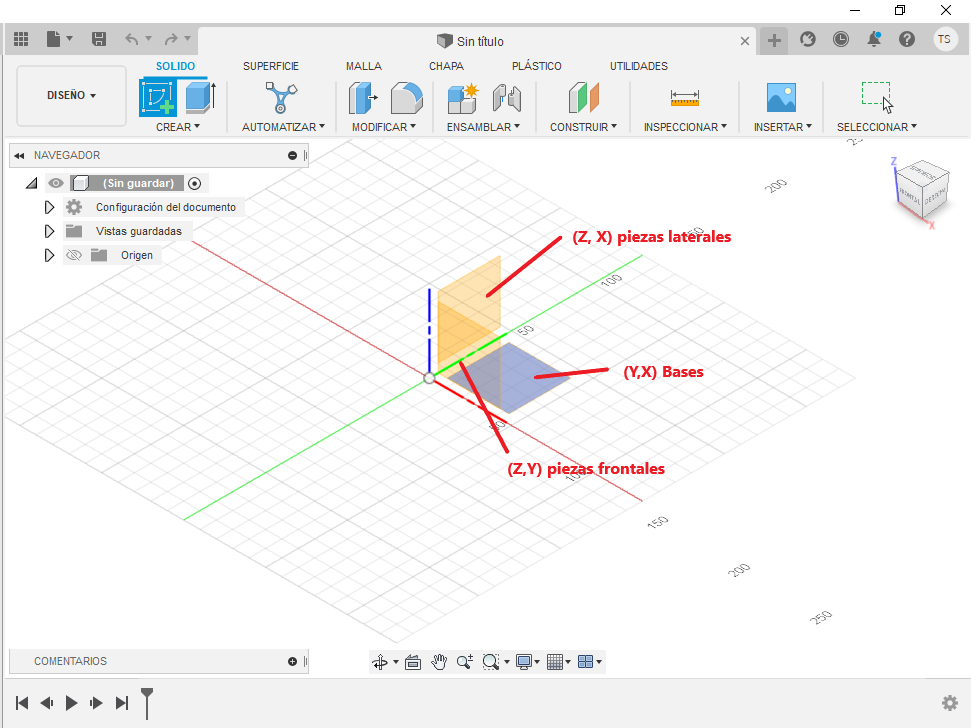Open the ENSAMBLAR dropdown menu

[483, 127]
